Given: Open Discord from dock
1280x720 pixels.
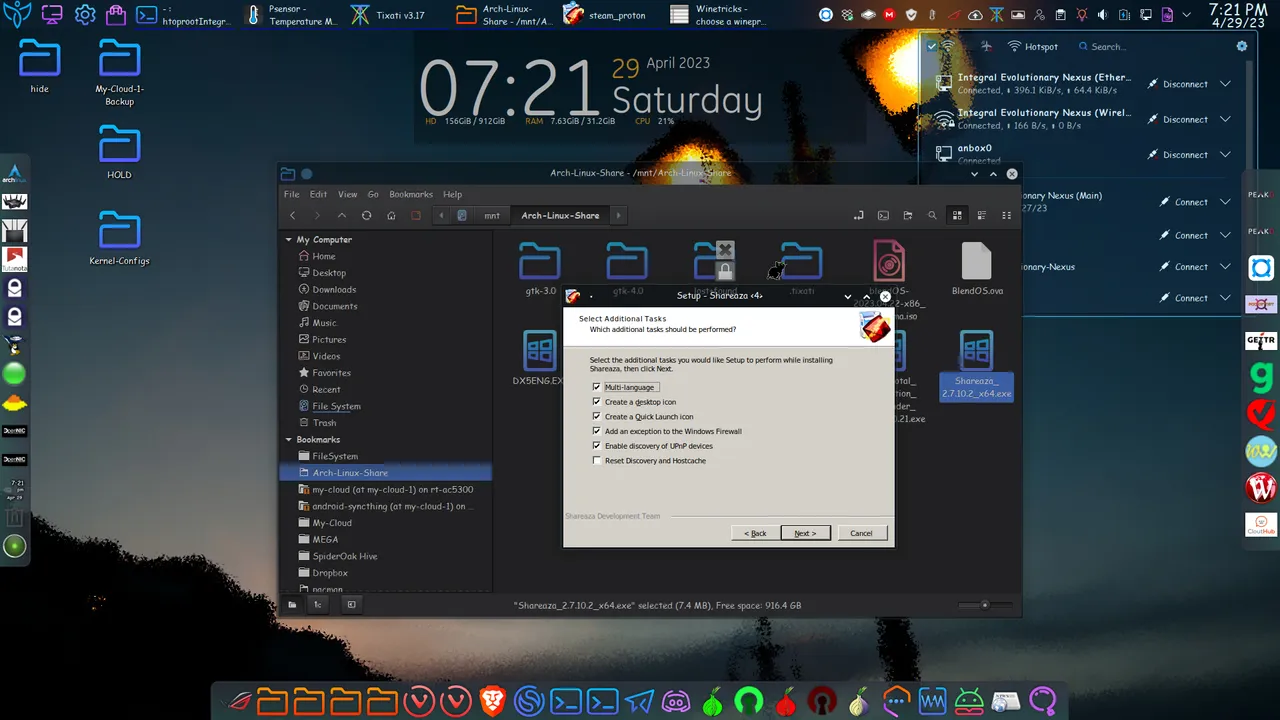Looking at the screenshot, I should click(676, 701).
